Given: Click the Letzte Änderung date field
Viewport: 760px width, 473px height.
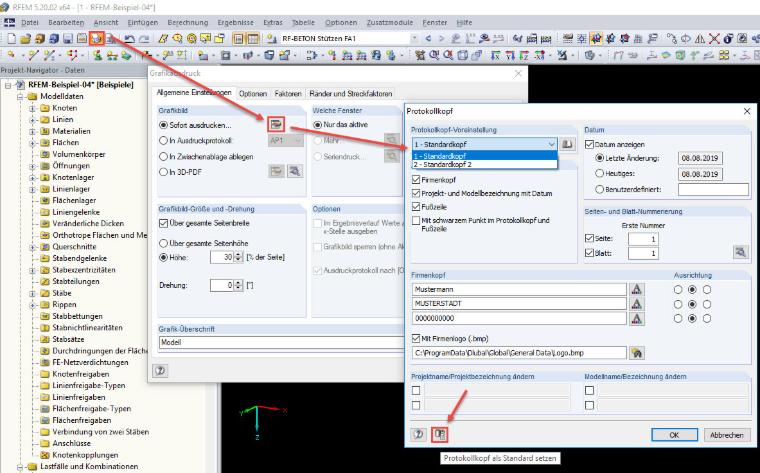Looking at the screenshot, I should 700,158.
